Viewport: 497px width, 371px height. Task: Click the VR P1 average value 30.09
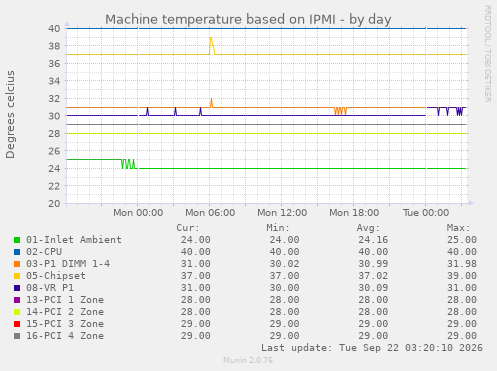tap(373, 288)
